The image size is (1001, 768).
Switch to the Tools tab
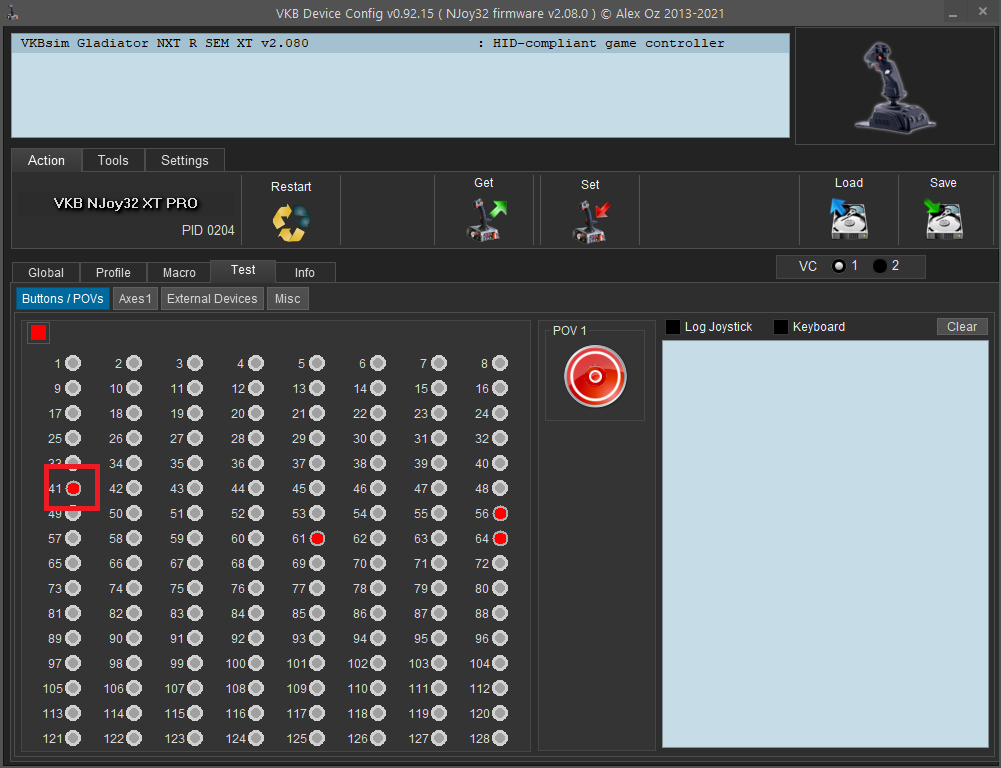(113, 160)
